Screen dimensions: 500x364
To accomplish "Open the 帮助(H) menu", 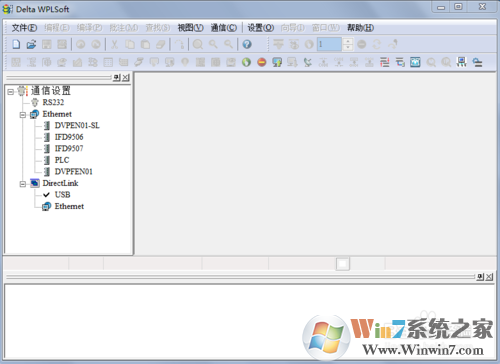I will click(360, 28).
